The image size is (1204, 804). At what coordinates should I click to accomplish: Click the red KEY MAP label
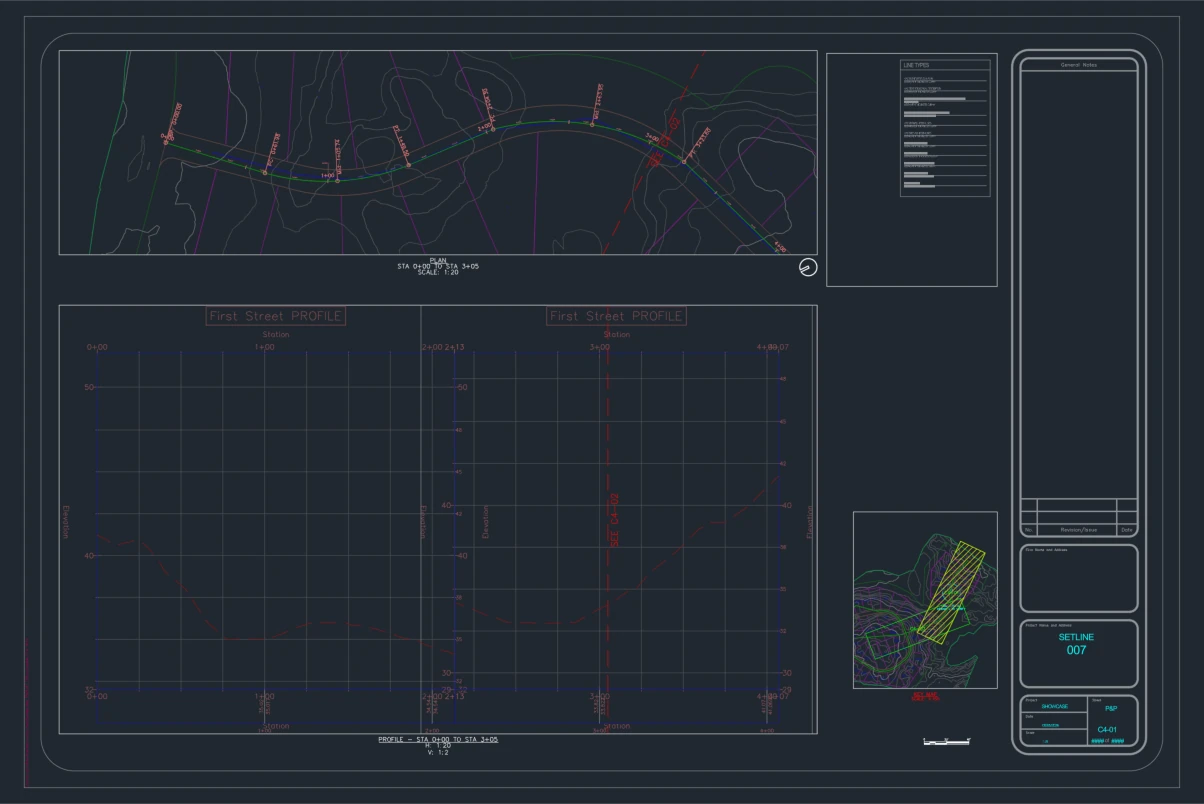click(925, 696)
